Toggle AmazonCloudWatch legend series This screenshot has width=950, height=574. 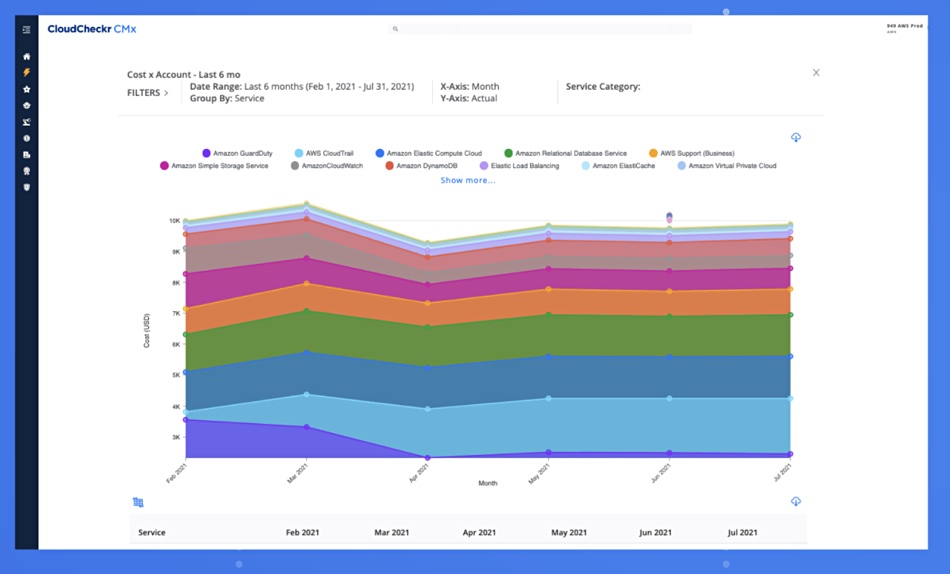coord(327,165)
